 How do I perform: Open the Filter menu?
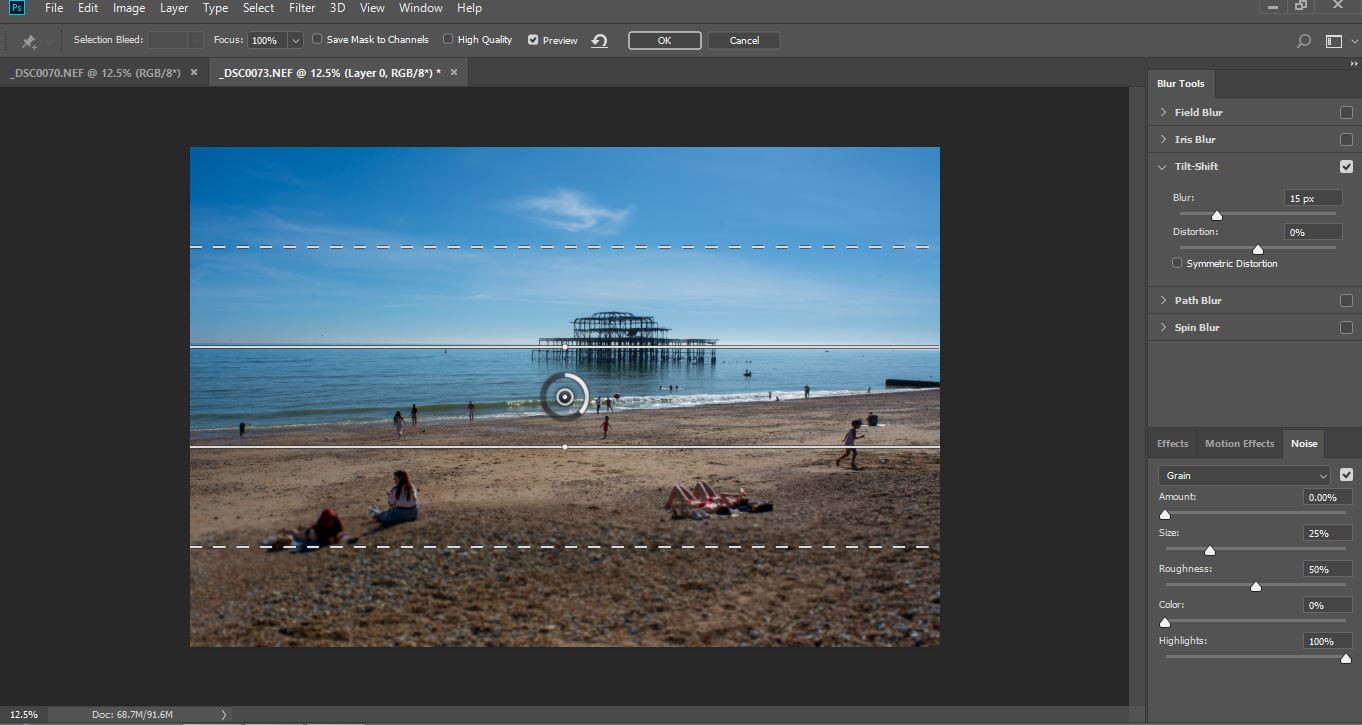[x=301, y=8]
